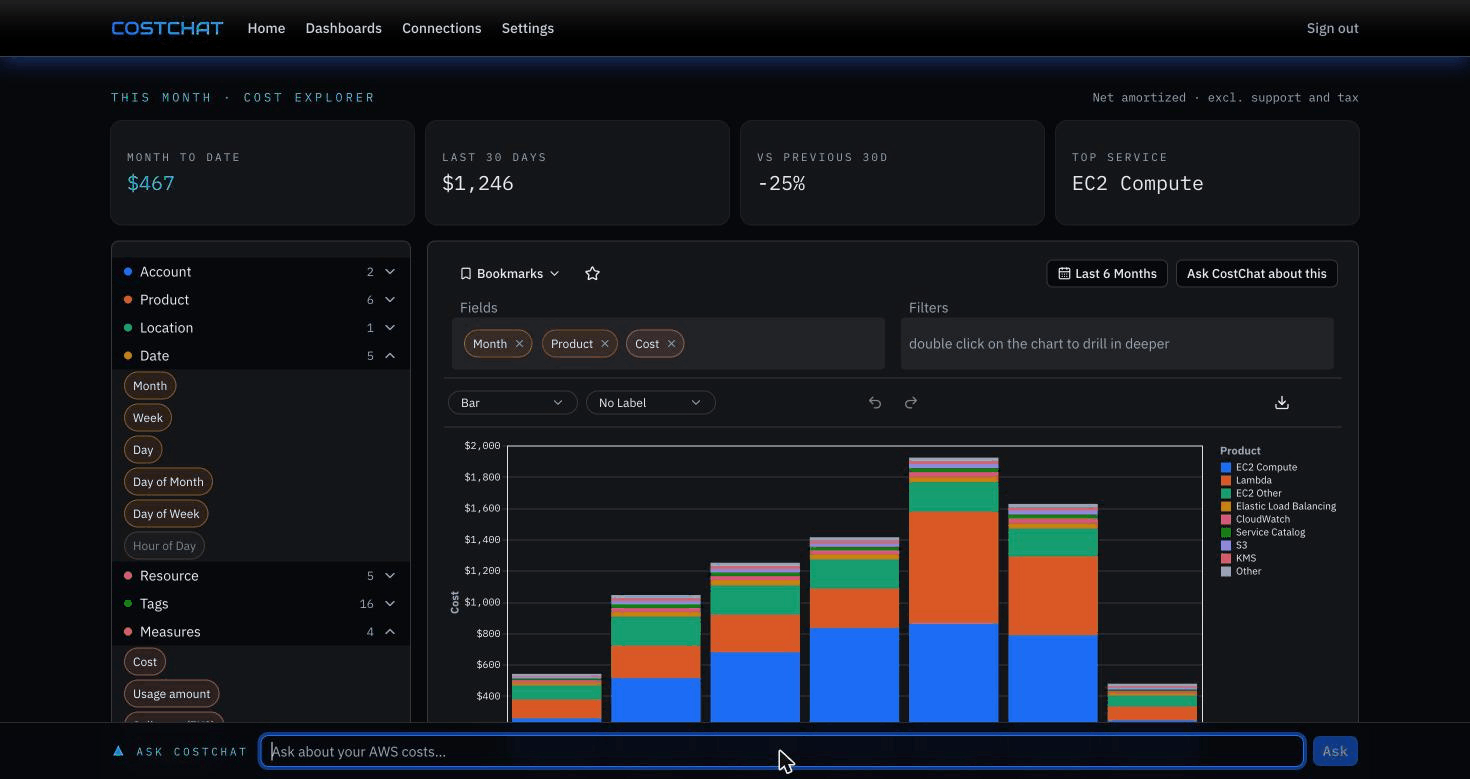The width and height of the screenshot is (1470, 779).
Task: Click the $2,000 axis label
Action: 482,446
